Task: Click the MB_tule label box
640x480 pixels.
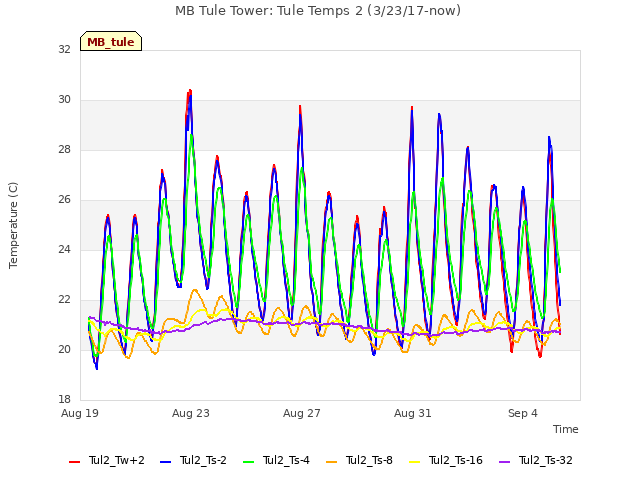Action: [111, 41]
